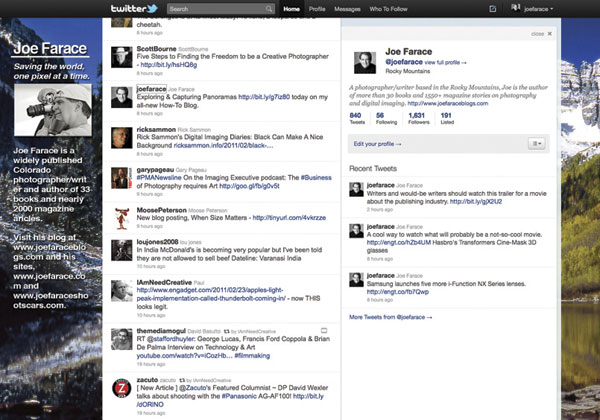This screenshot has width=600, height=420.
Task: Click the loujones2008 username
Action: click(x=157, y=242)
